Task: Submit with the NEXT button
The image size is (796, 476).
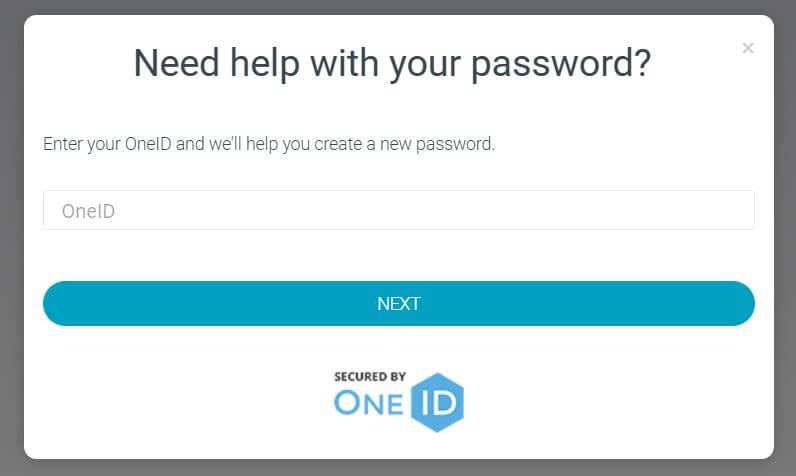Action: point(399,303)
